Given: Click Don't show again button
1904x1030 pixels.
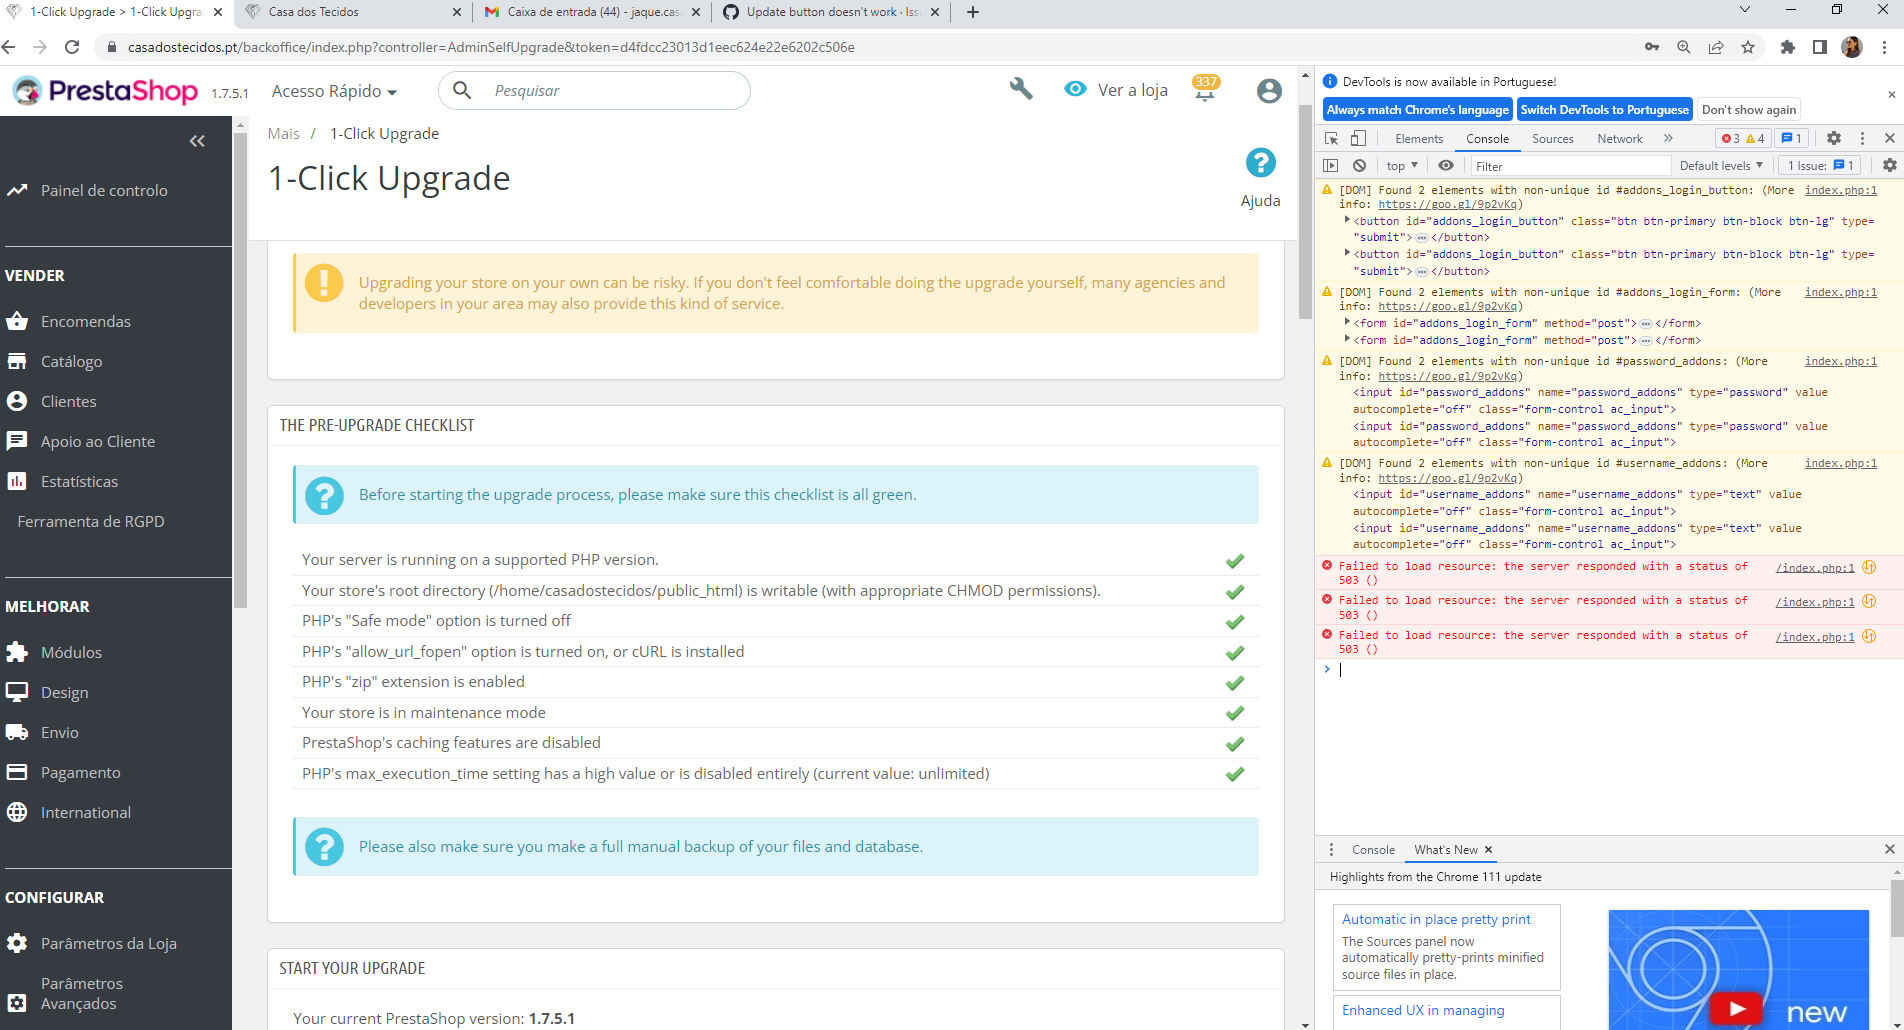Looking at the screenshot, I should pos(1749,110).
